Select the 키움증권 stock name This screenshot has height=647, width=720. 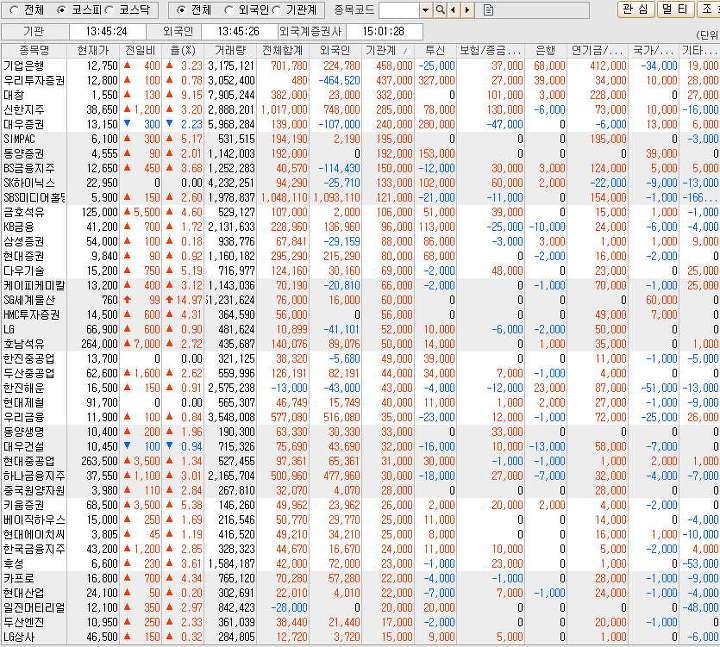(x=23, y=505)
